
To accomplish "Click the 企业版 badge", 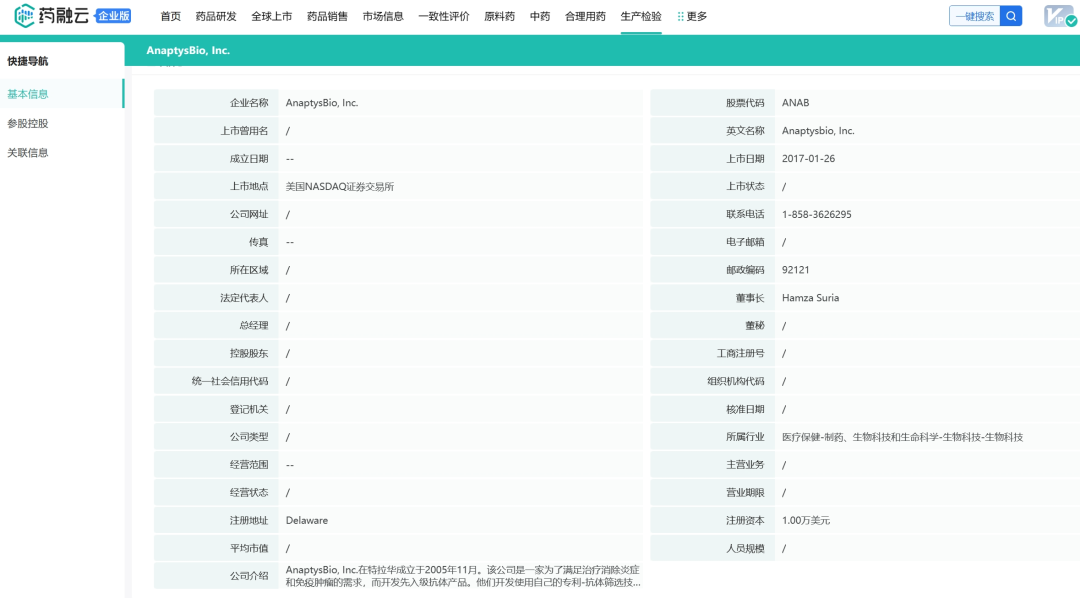I will click(114, 16).
